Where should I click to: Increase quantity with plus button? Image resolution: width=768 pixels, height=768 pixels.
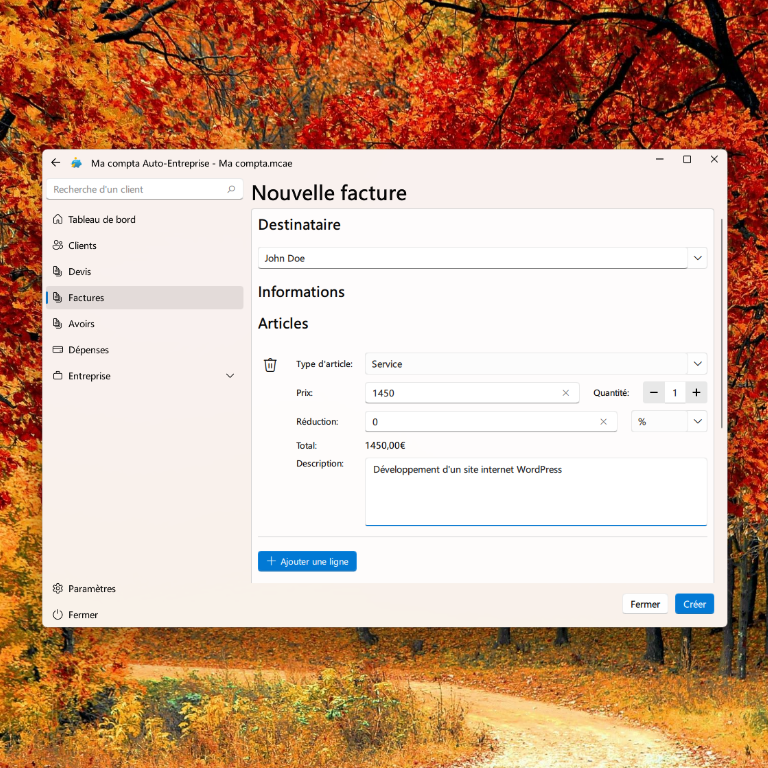click(696, 393)
